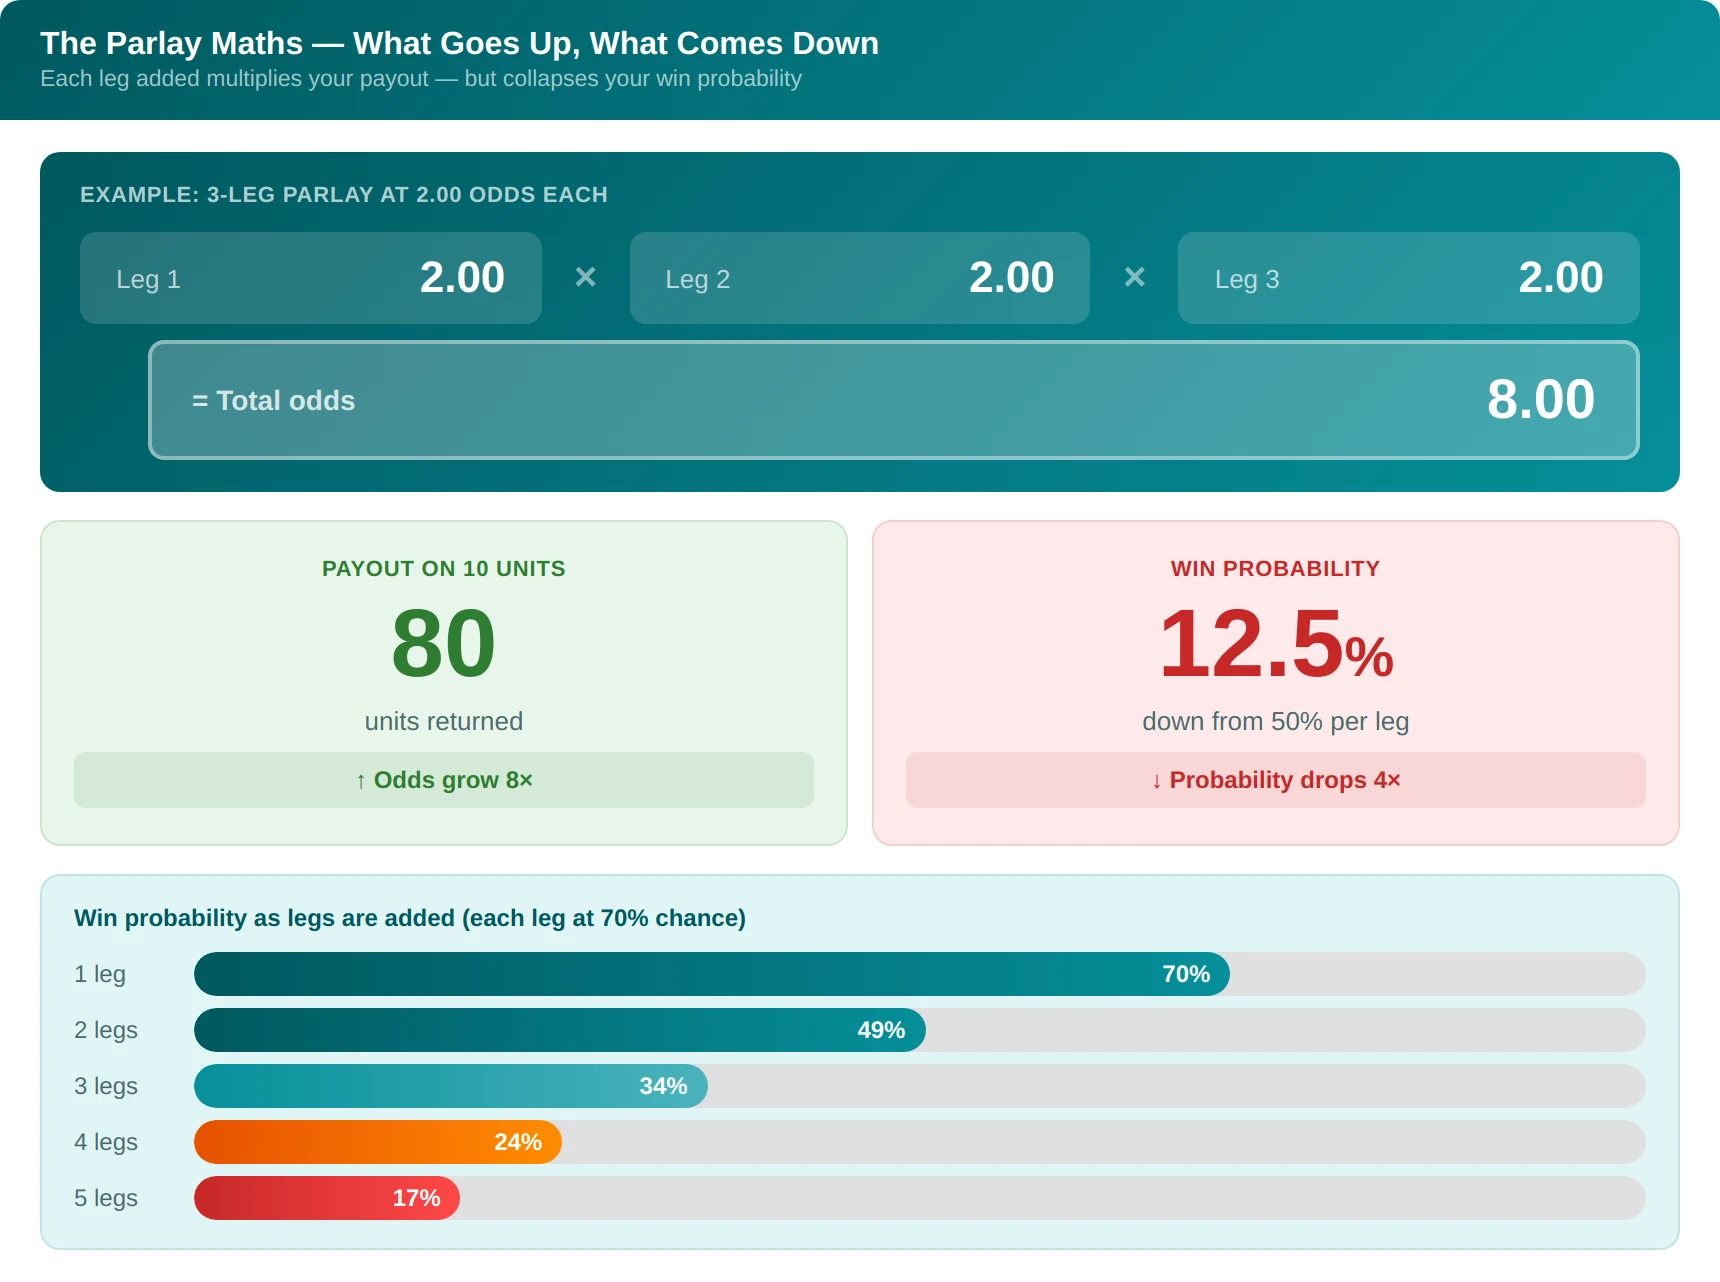Click the Probability drops 4× badge
1720x1282 pixels.
(x=1276, y=780)
